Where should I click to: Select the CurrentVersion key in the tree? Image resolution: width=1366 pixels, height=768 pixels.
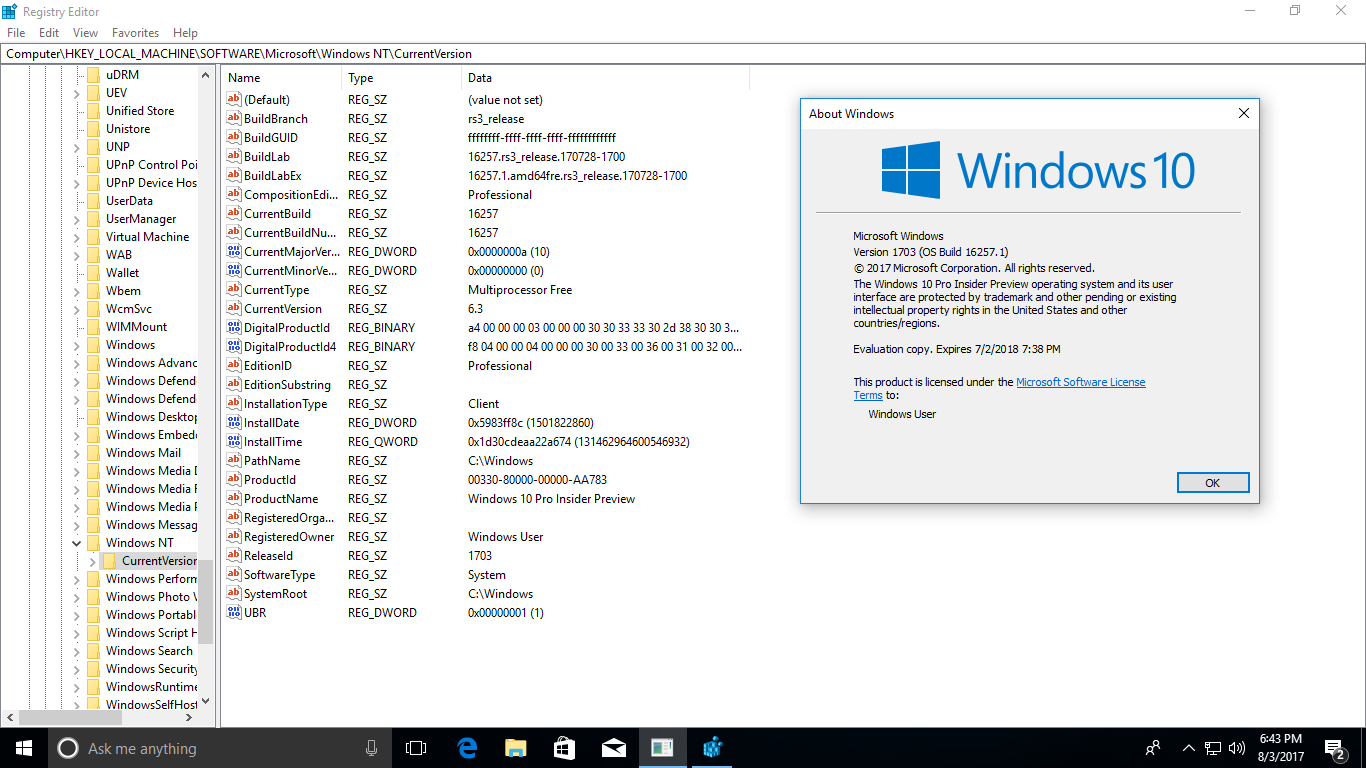click(x=159, y=561)
